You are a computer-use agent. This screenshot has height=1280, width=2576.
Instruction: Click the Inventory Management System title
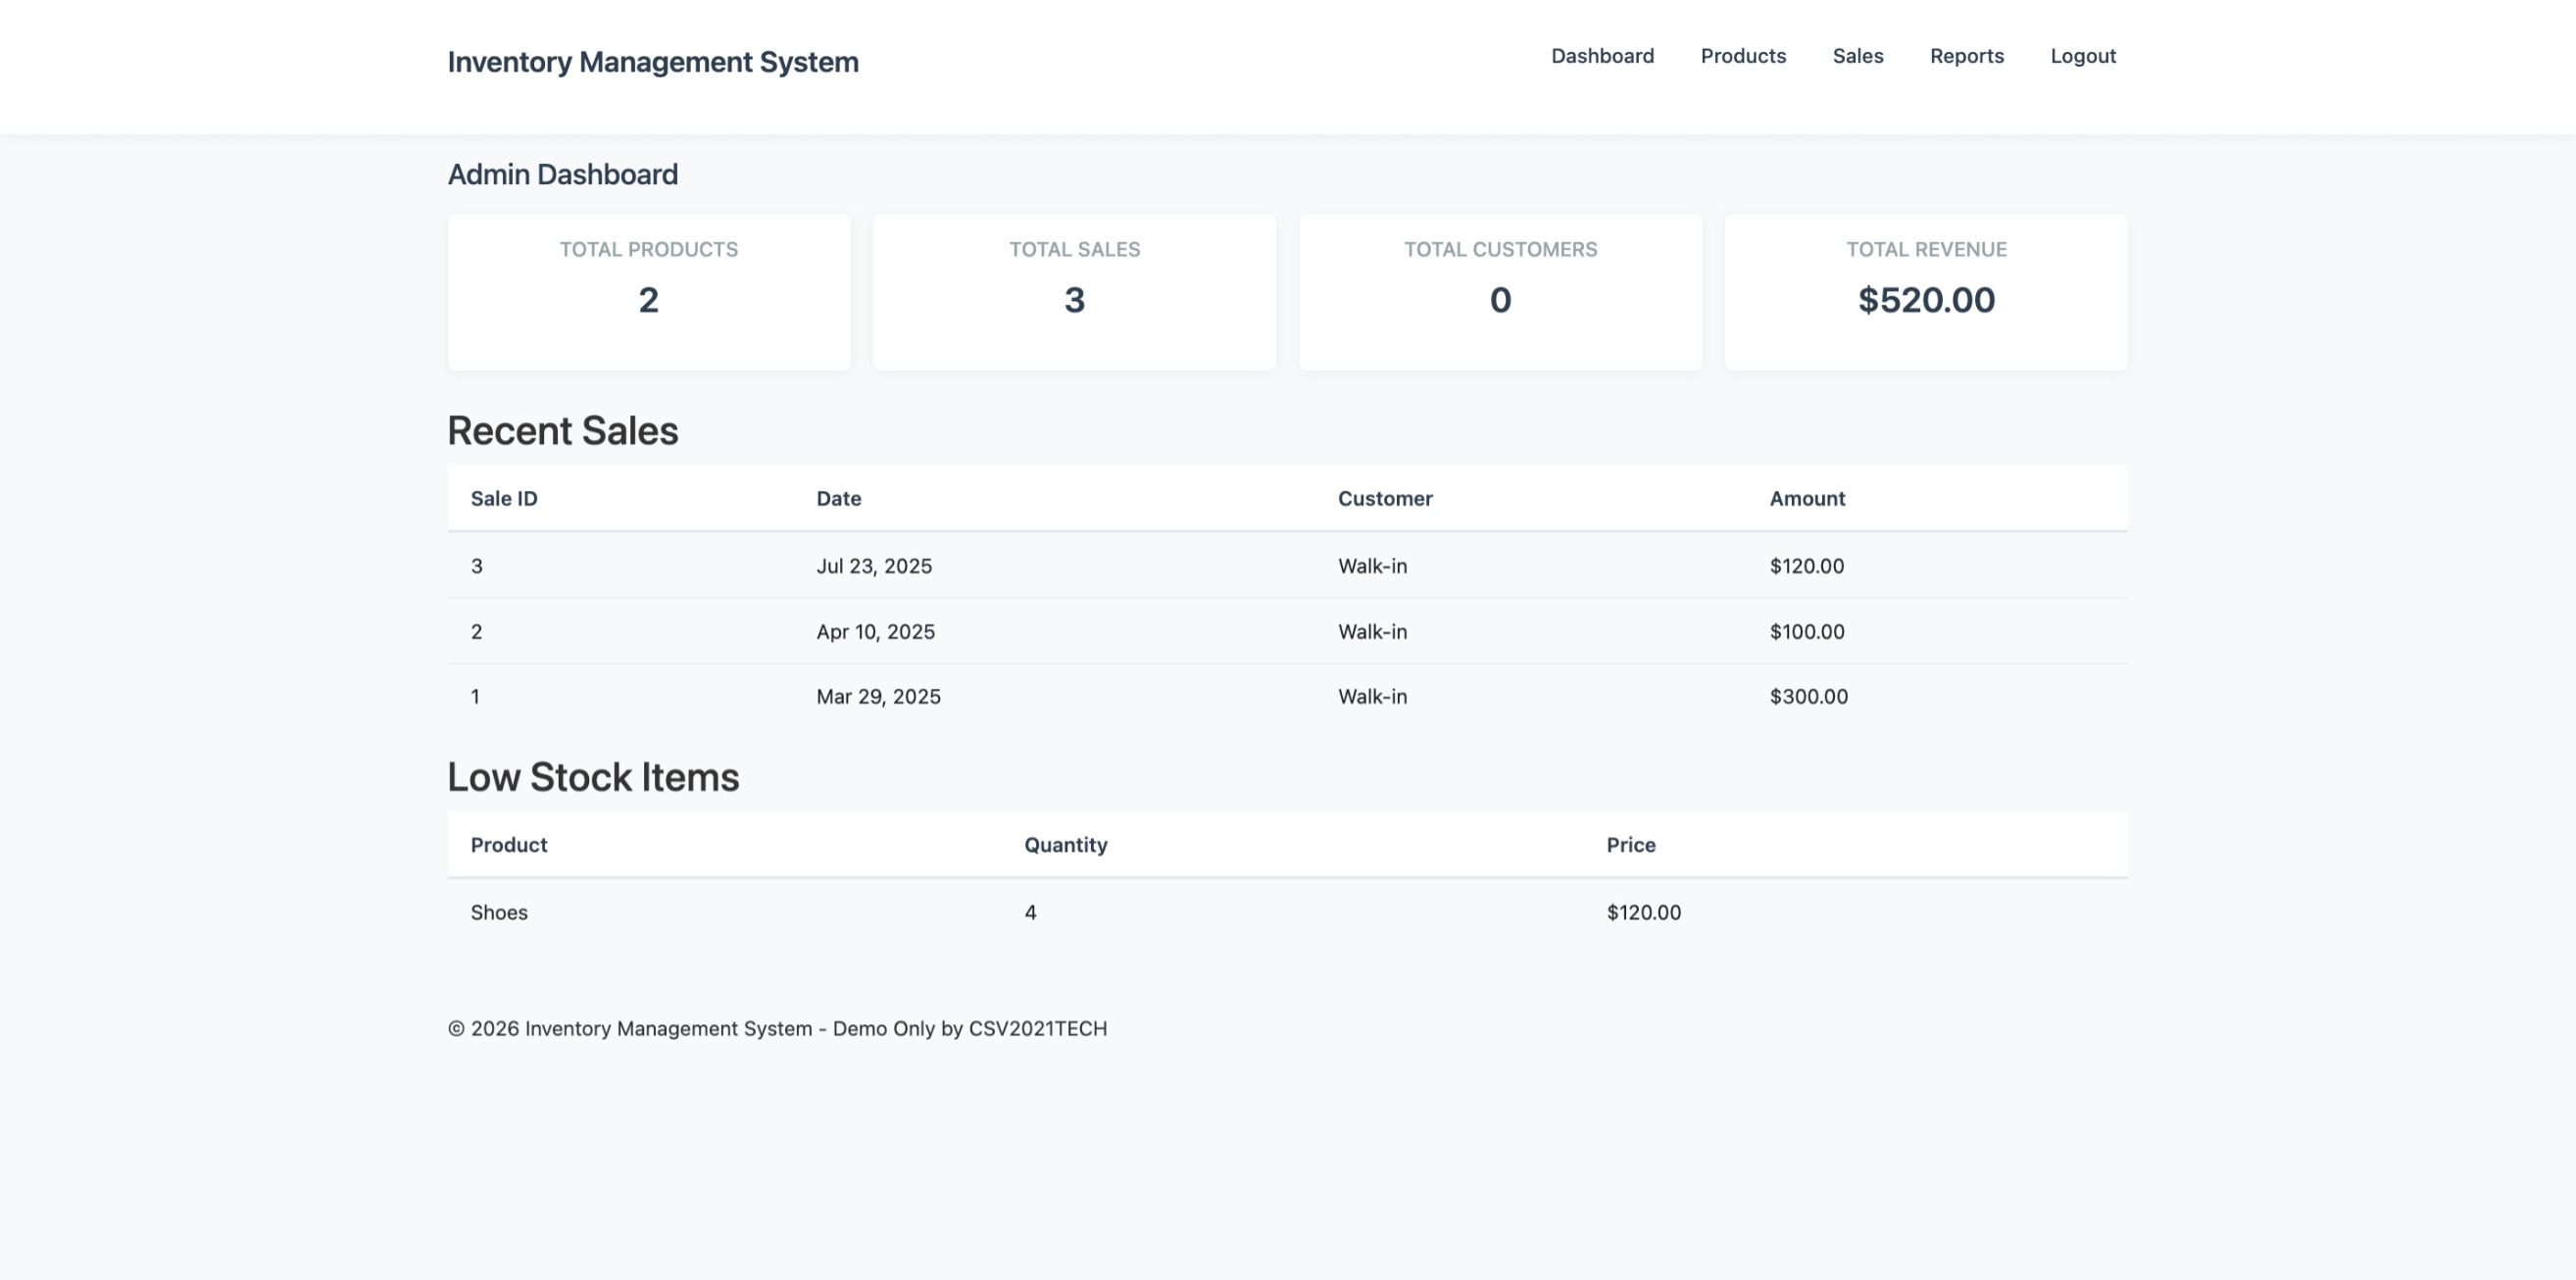(653, 62)
